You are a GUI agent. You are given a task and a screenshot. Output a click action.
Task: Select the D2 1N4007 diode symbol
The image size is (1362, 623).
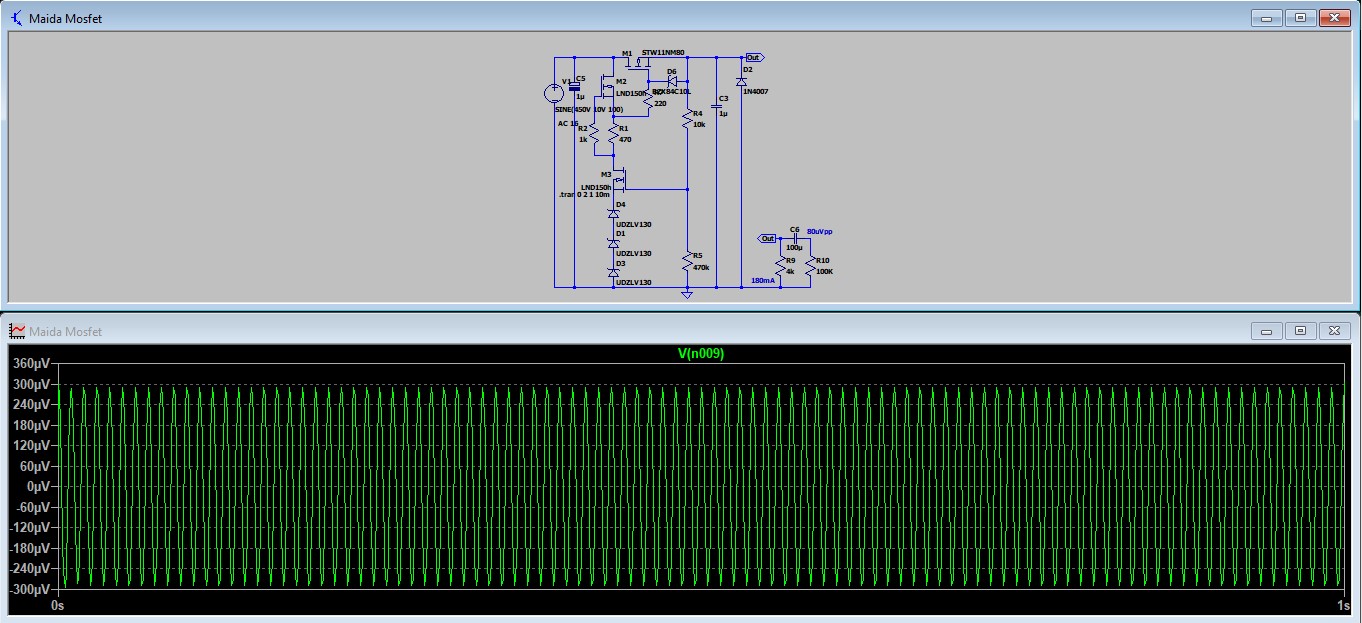741,82
